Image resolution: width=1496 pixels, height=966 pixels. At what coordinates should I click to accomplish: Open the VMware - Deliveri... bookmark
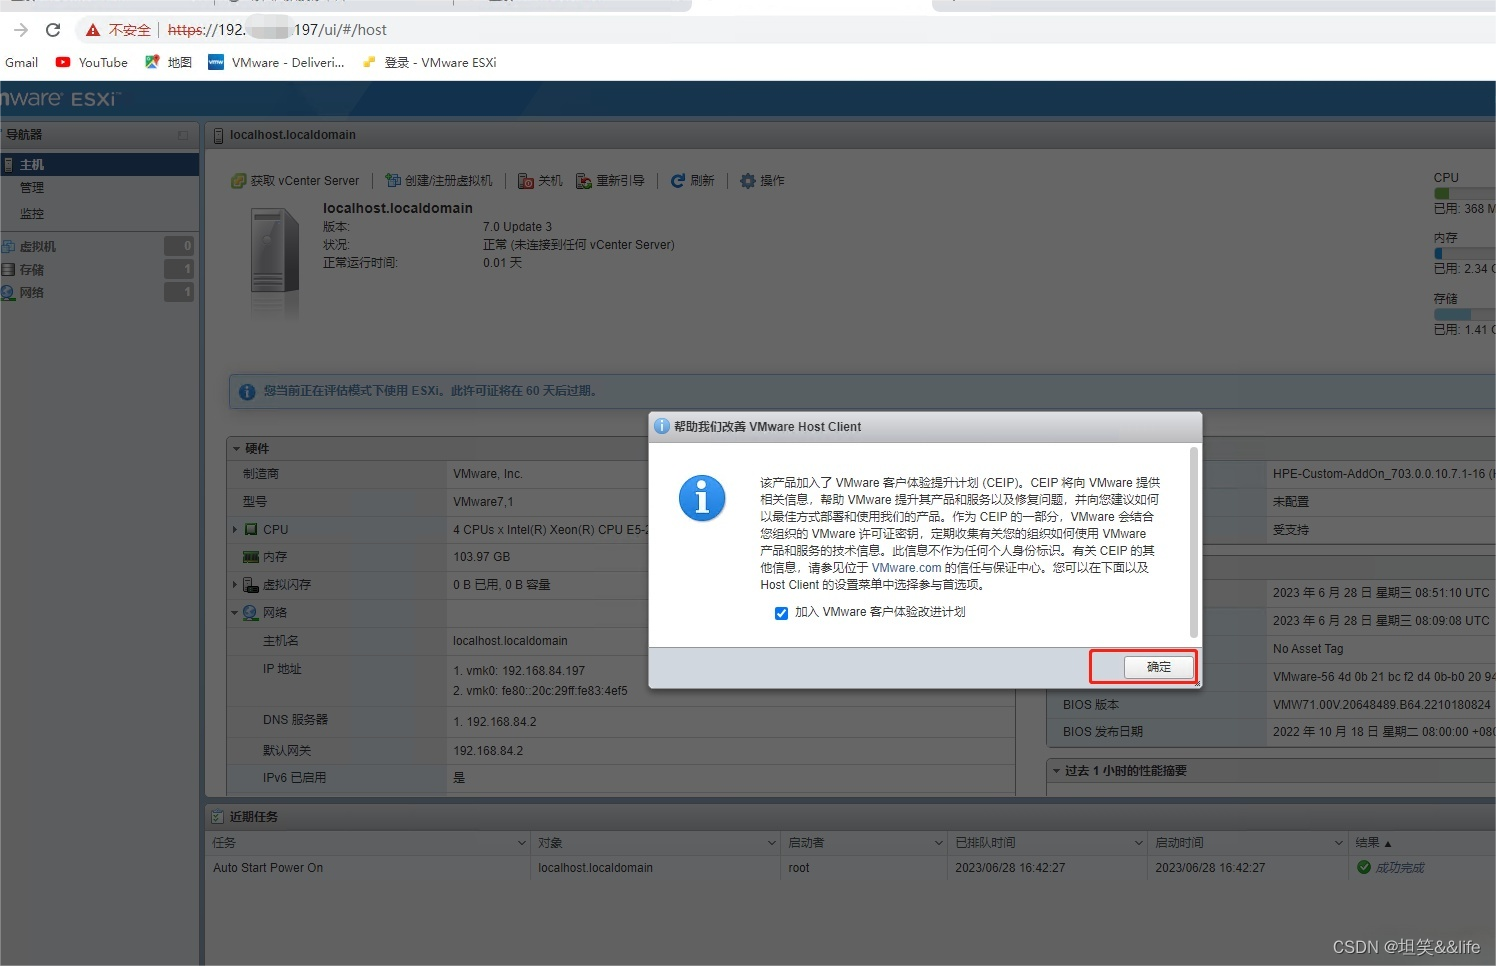pyautogui.click(x=276, y=62)
